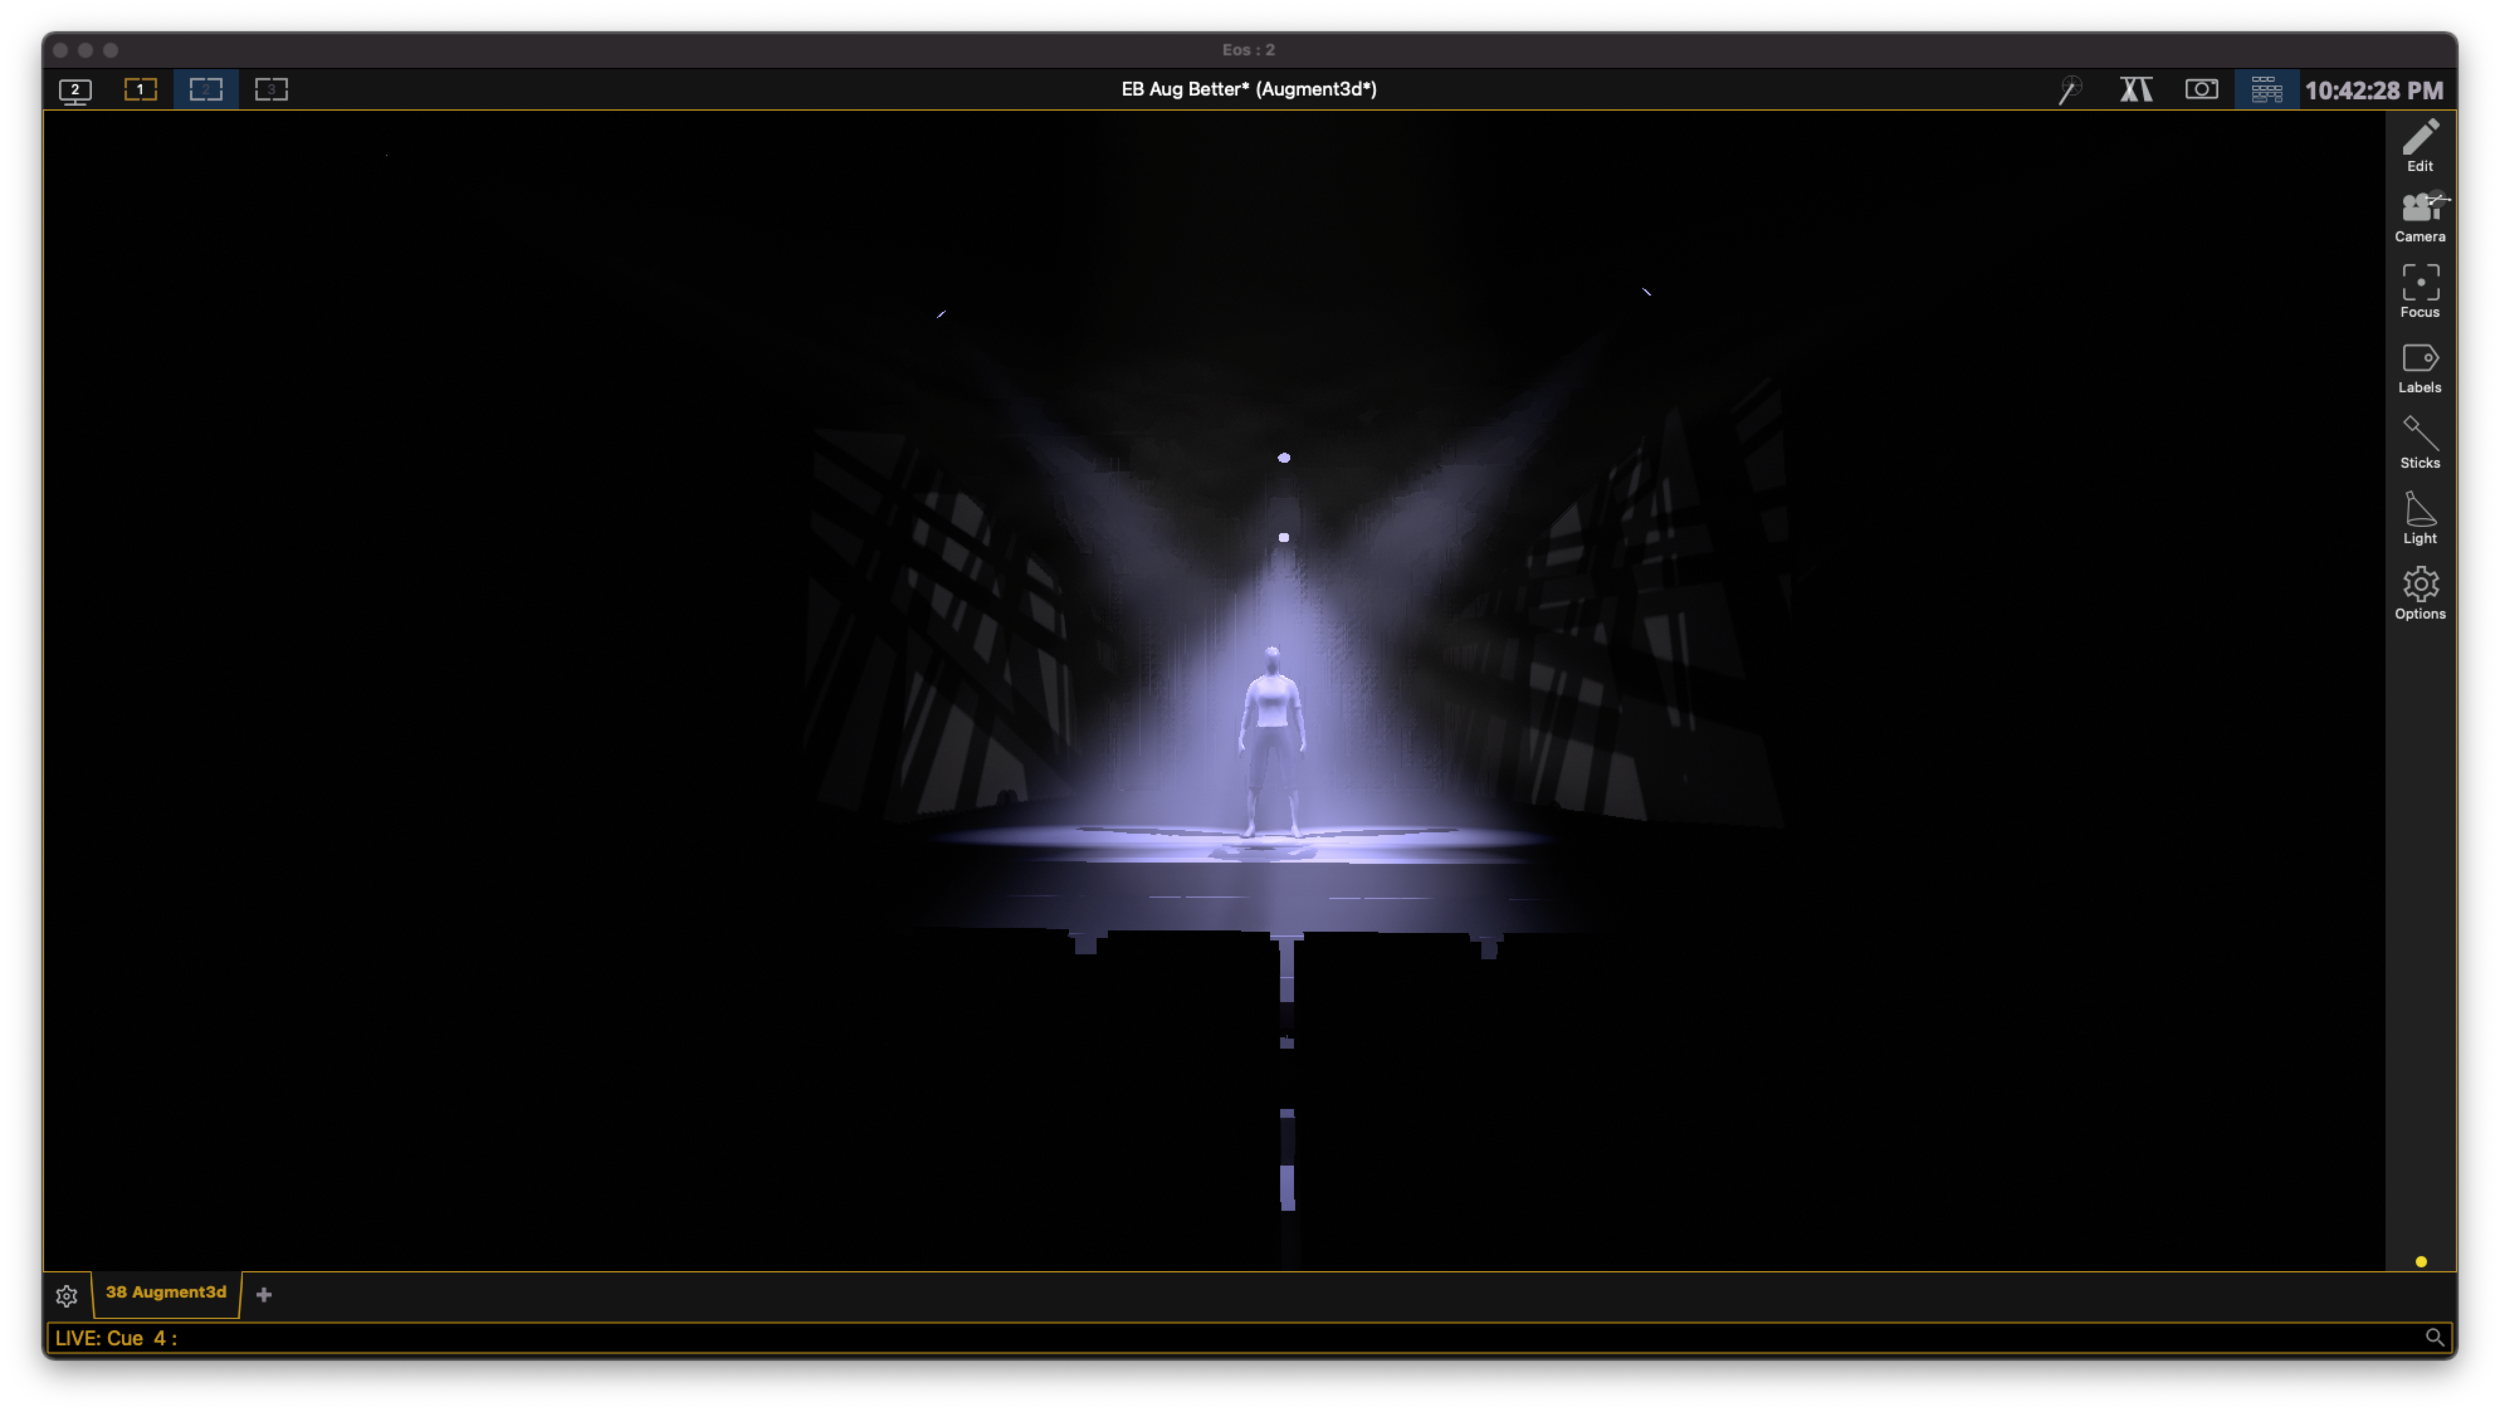The height and width of the screenshot is (1412, 2500).
Task: Open the Edit tool in Augment3d
Action: pyautogui.click(x=2420, y=145)
